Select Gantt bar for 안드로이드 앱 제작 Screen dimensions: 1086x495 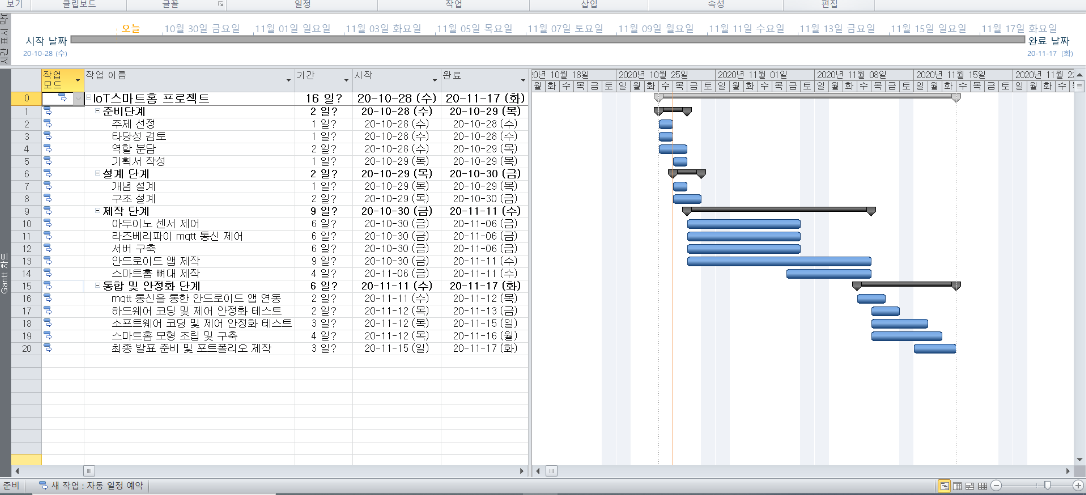point(779,261)
